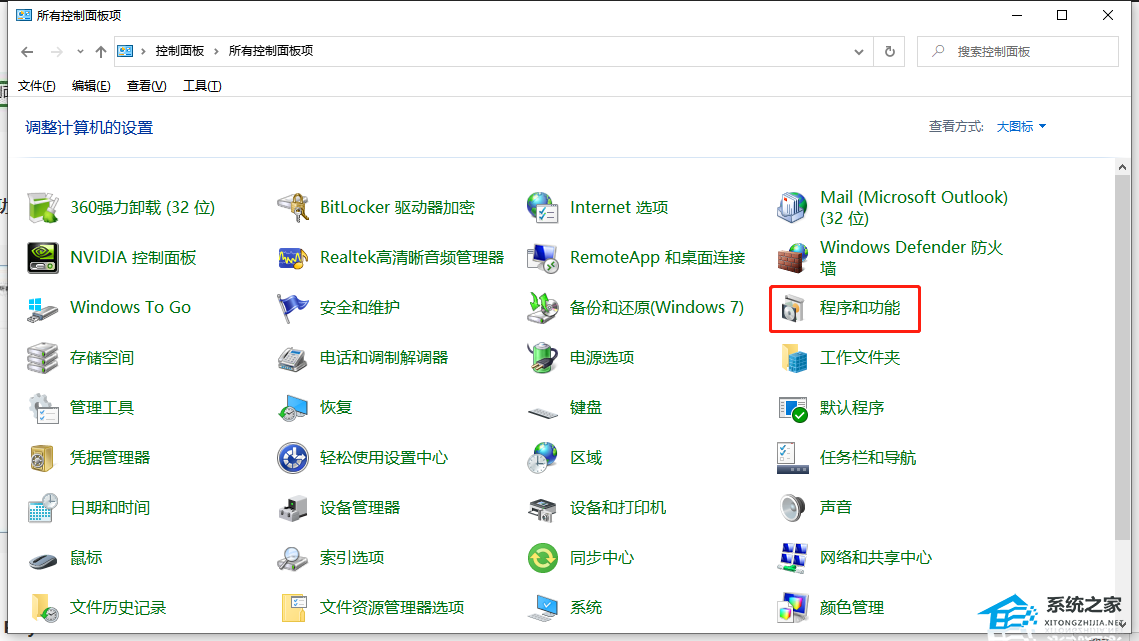Open the 同步中心 green sync icon

543,559
